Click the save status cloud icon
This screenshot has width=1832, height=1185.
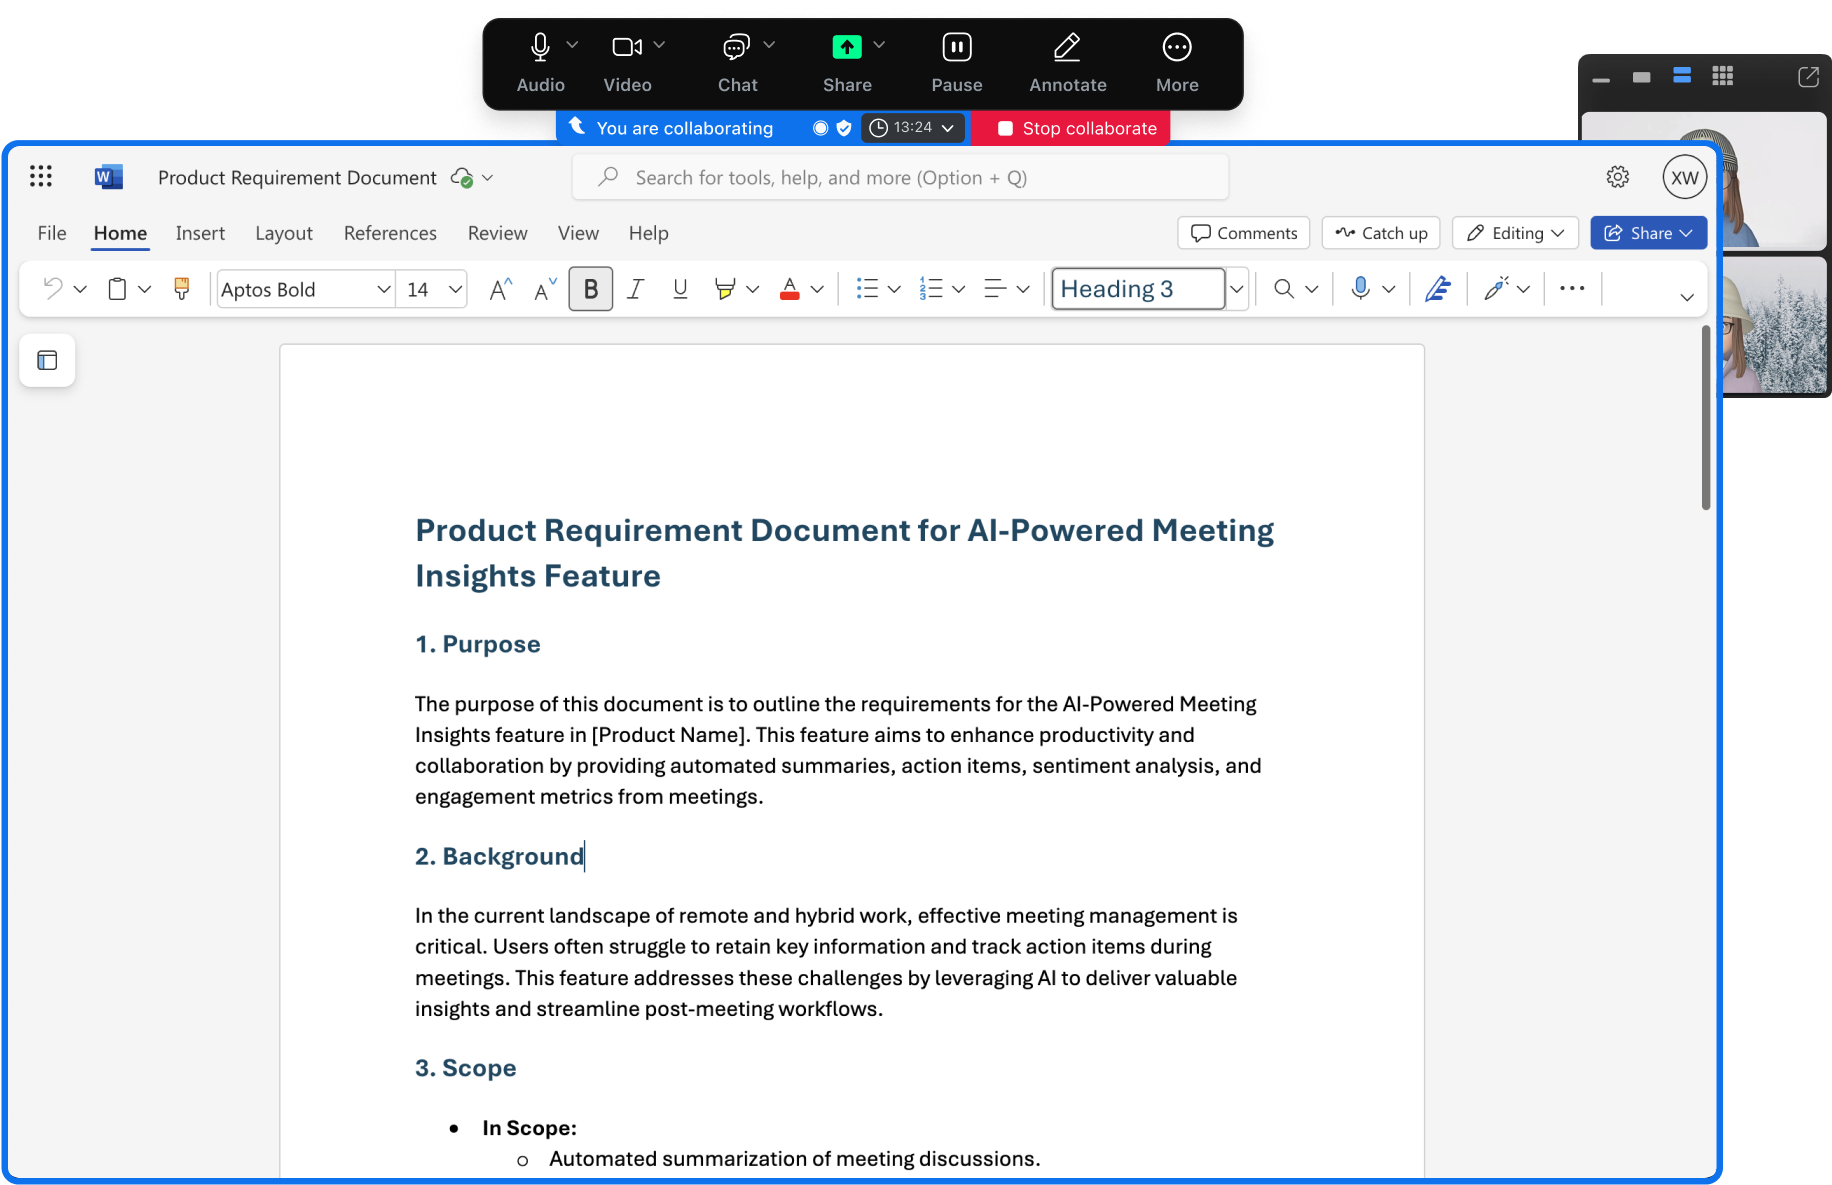pos(461,178)
